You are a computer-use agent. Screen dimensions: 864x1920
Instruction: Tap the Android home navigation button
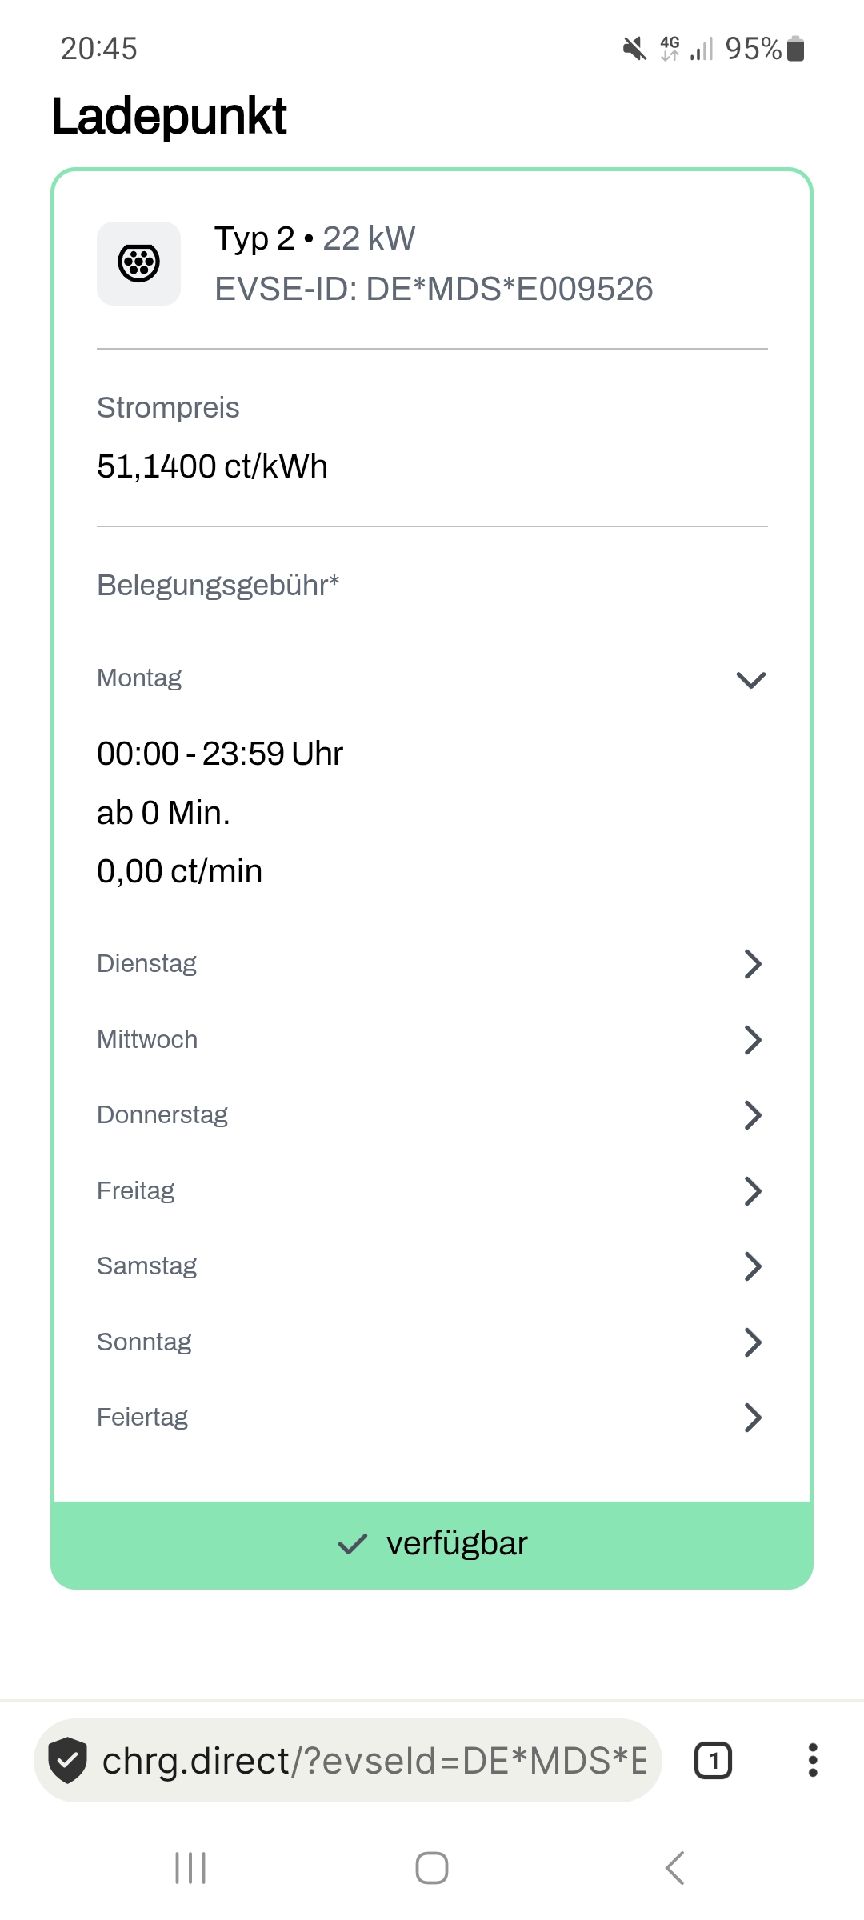click(x=432, y=1867)
